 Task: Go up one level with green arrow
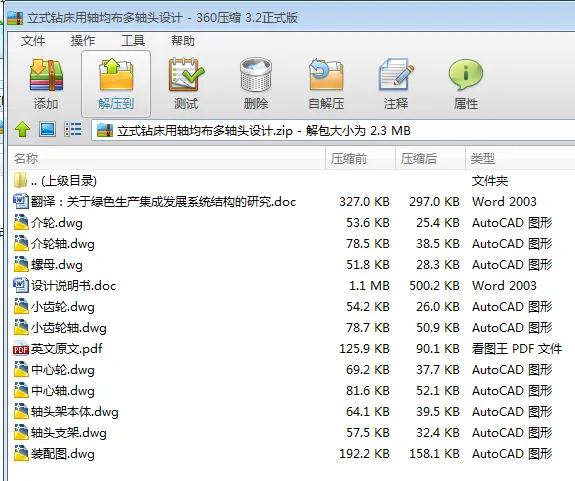(x=22, y=130)
